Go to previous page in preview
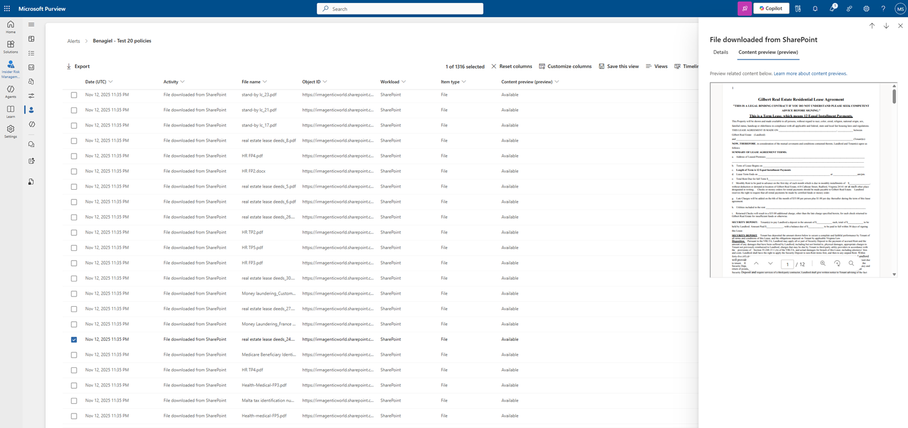The image size is (908, 428). click(757, 264)
